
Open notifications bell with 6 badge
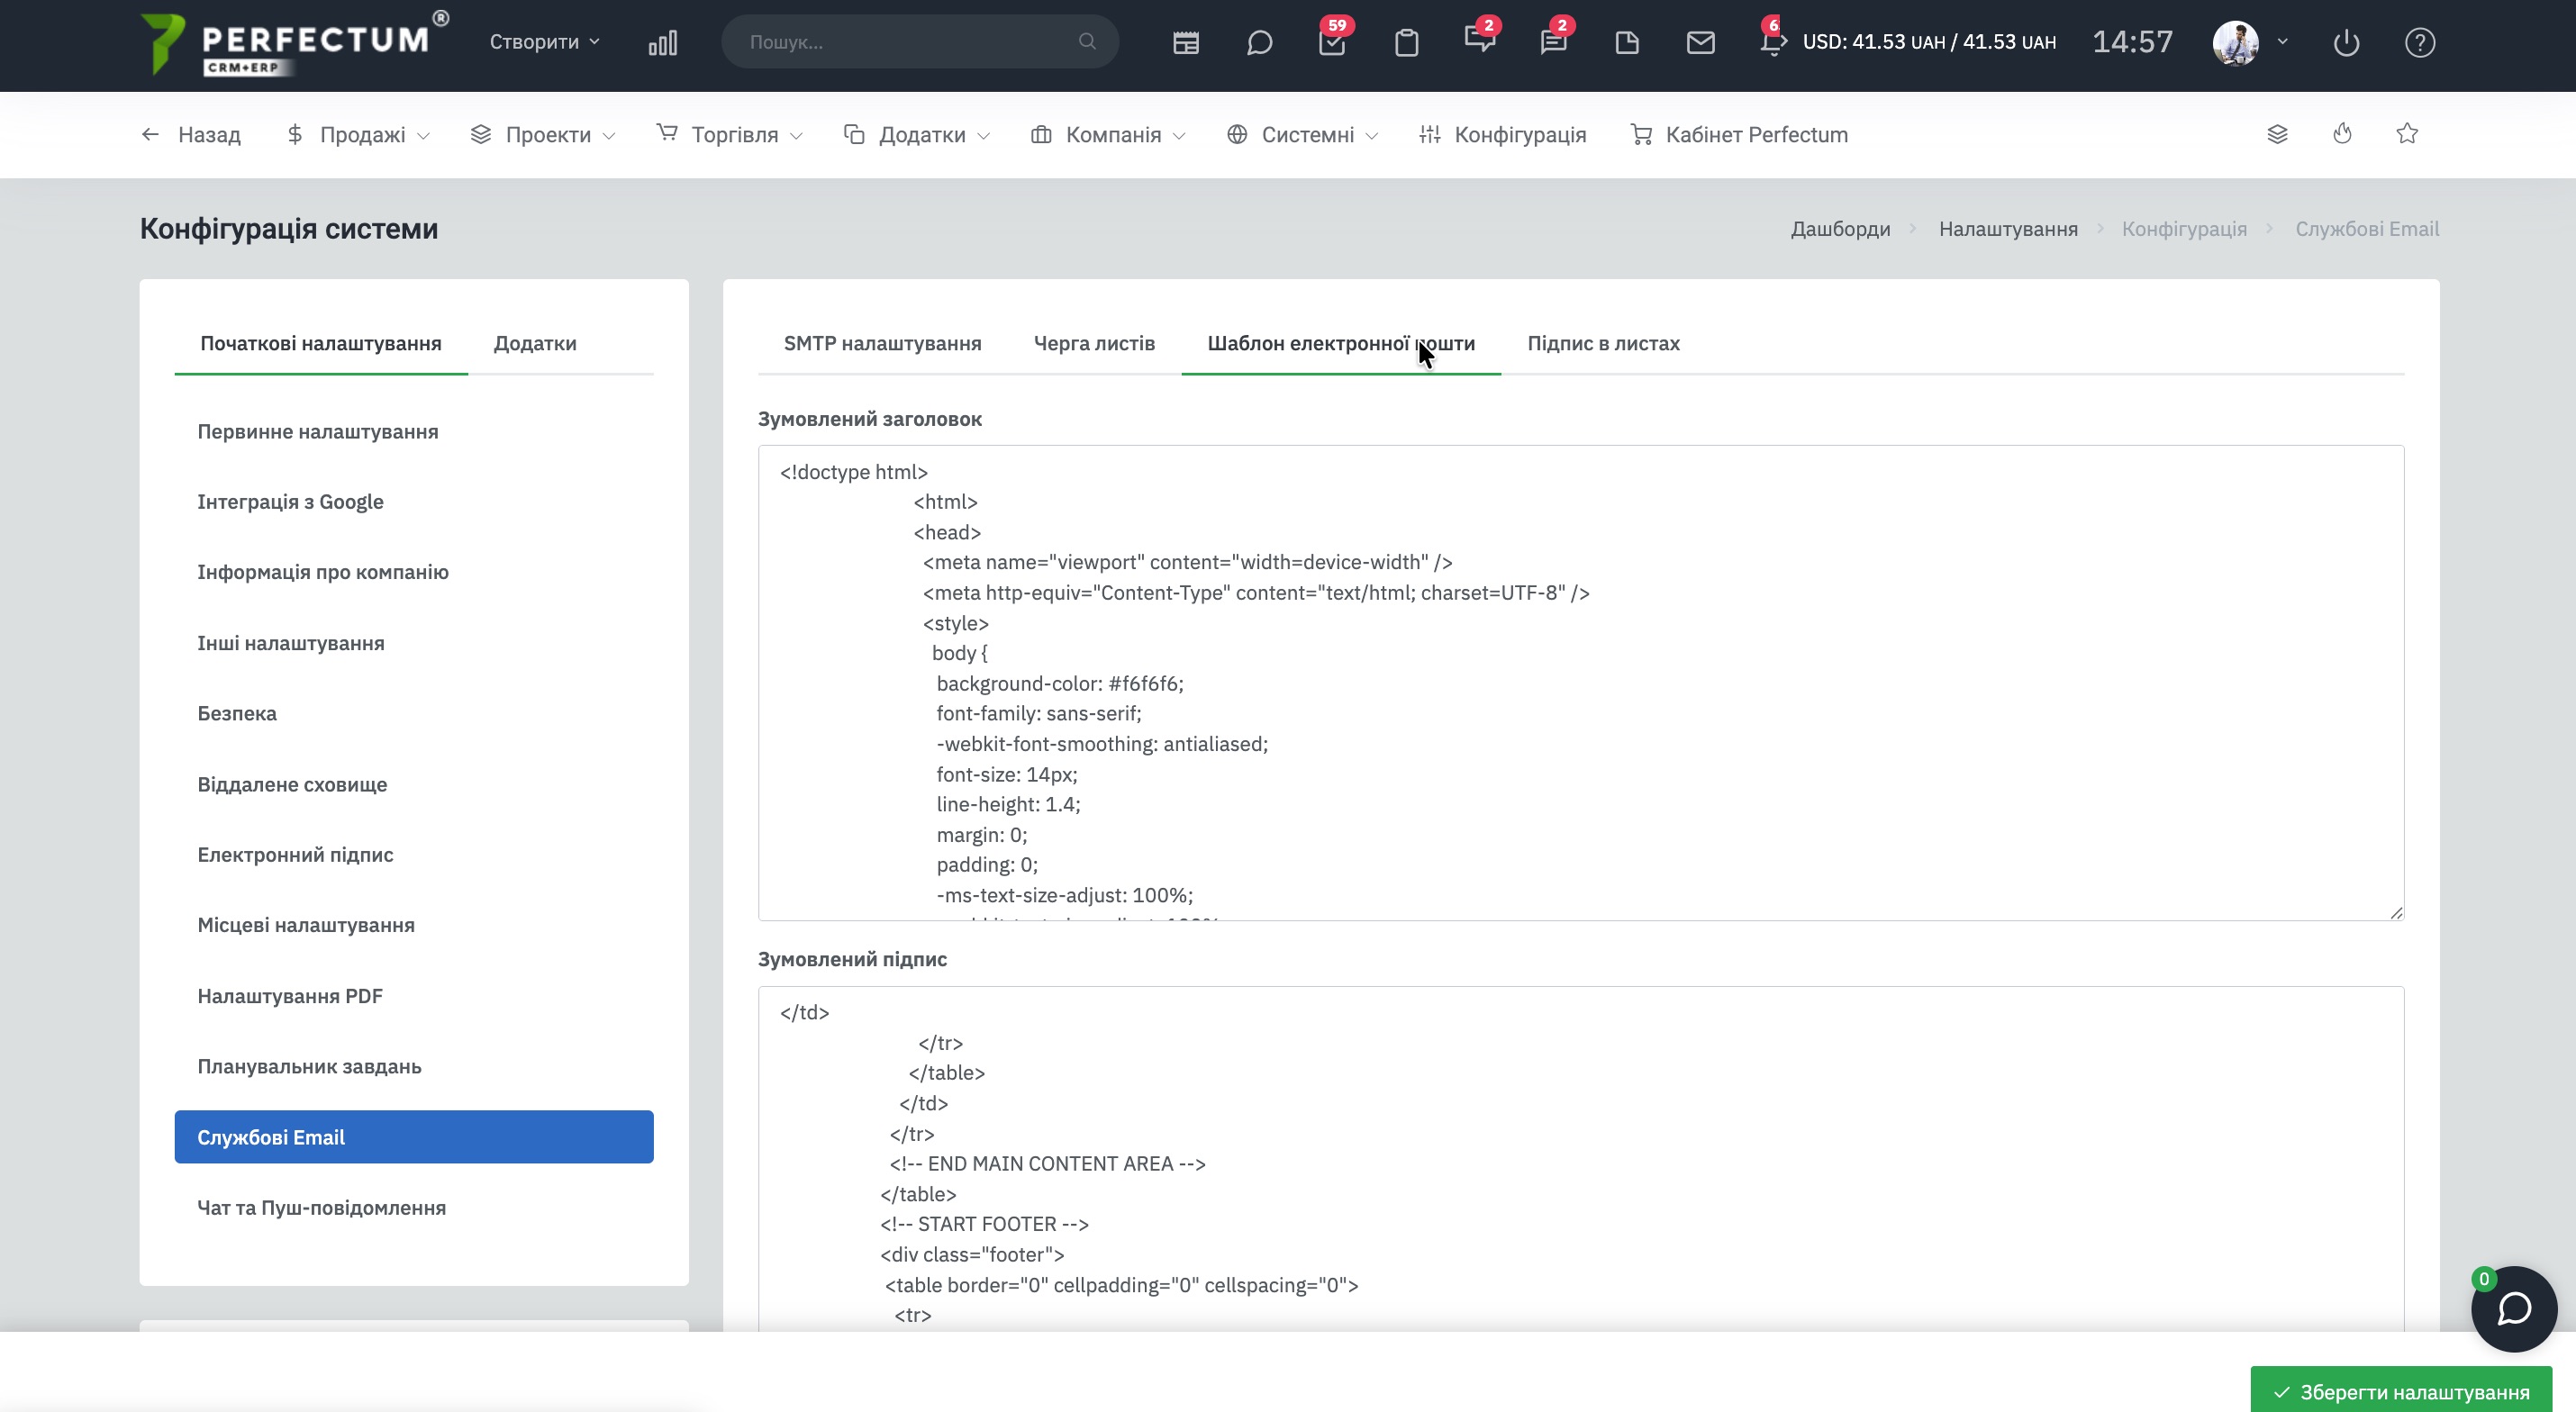(x=1771, y=43)
